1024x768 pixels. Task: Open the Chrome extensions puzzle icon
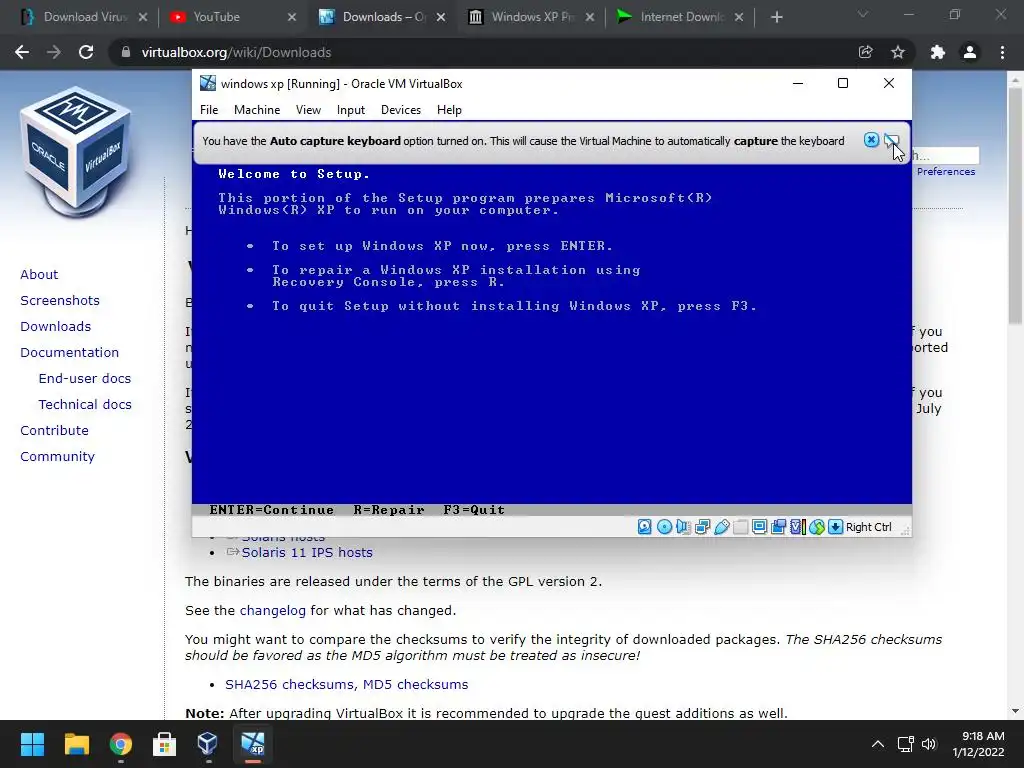938,52
